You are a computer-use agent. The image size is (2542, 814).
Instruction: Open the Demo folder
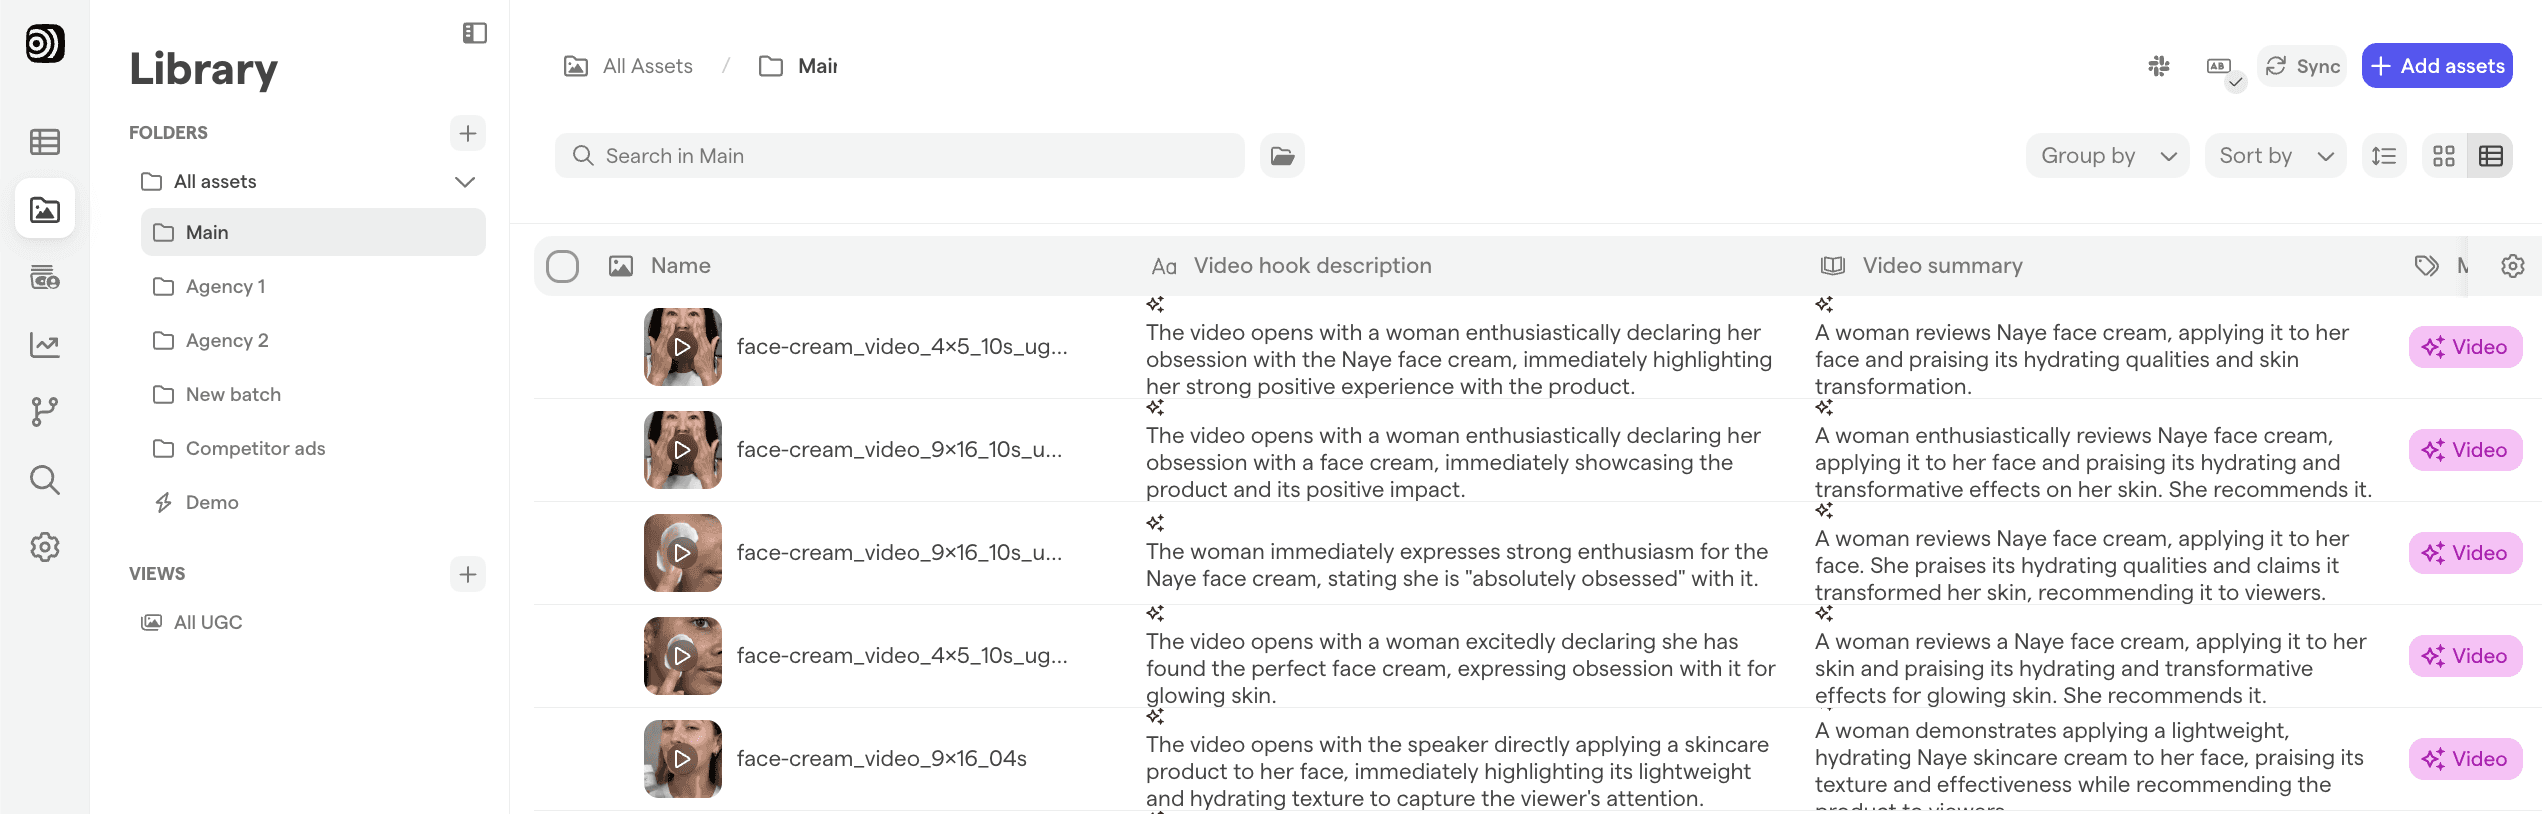pyautogui.click(x=313, y=502)
